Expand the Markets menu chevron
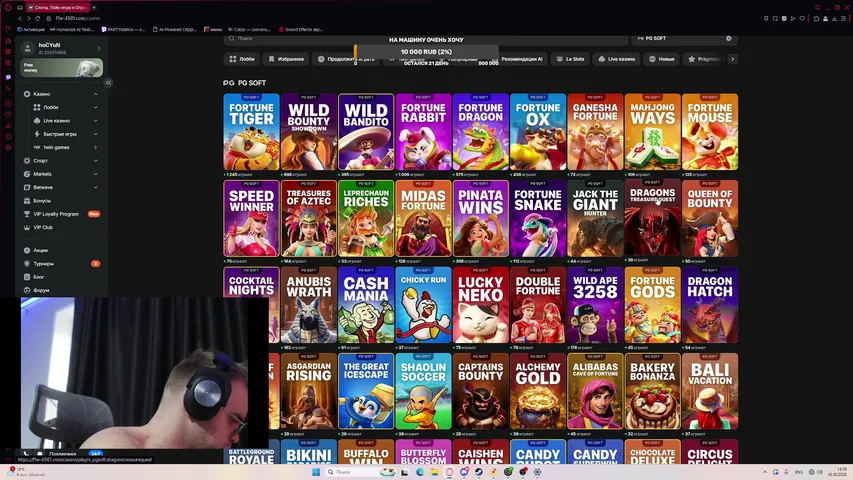 (x=96, y=174)
